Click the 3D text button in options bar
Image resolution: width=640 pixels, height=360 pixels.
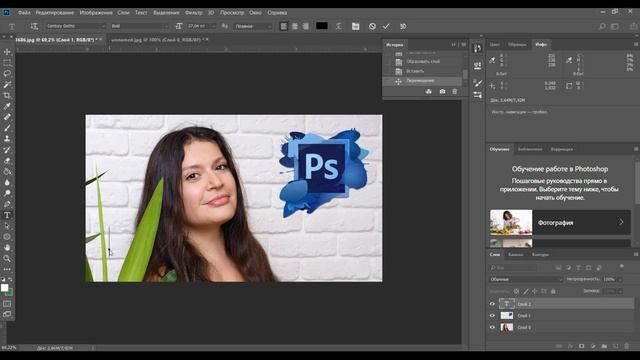pos(403,26)
